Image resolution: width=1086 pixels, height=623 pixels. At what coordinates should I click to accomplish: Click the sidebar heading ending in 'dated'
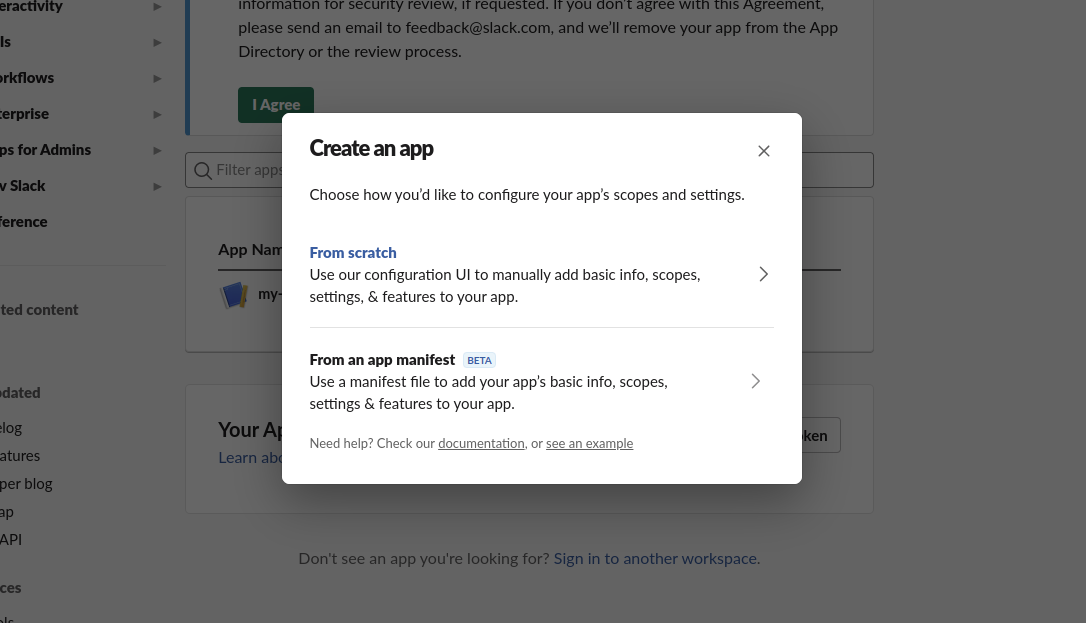20,392
